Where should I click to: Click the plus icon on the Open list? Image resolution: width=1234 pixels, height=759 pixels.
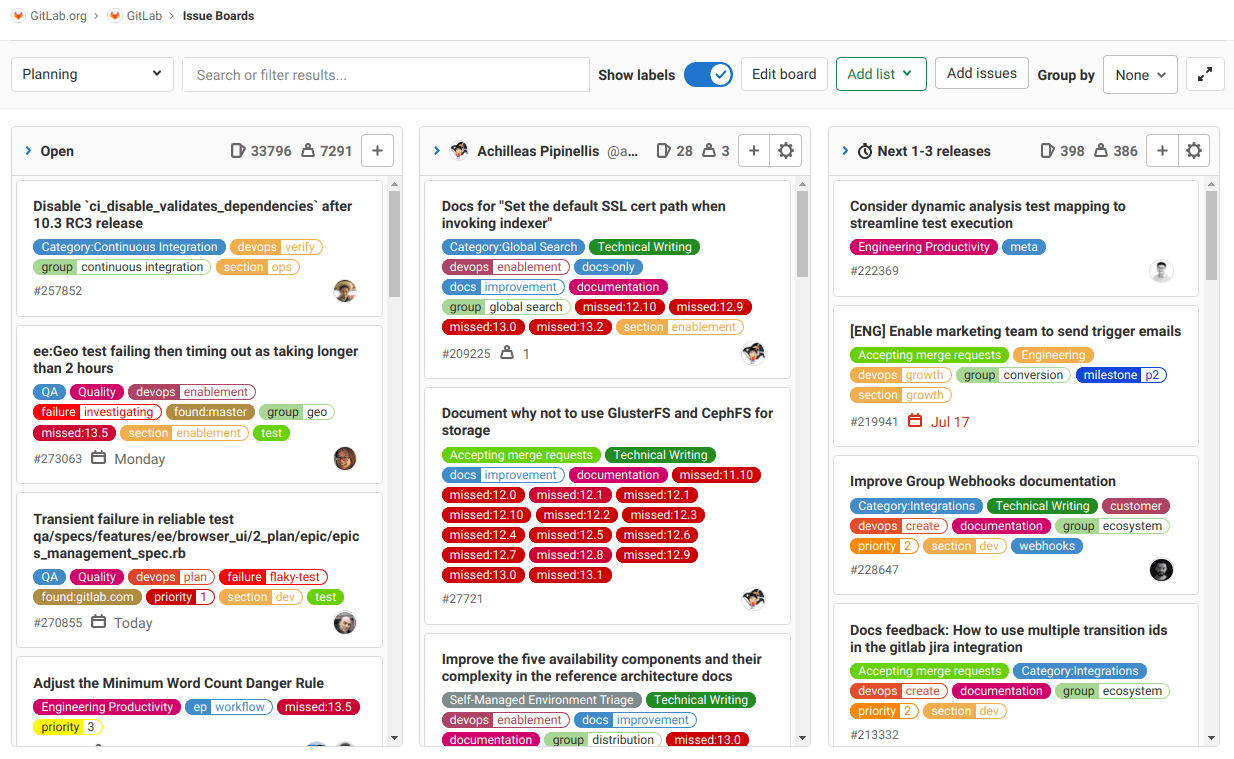(x=377, y=150)
